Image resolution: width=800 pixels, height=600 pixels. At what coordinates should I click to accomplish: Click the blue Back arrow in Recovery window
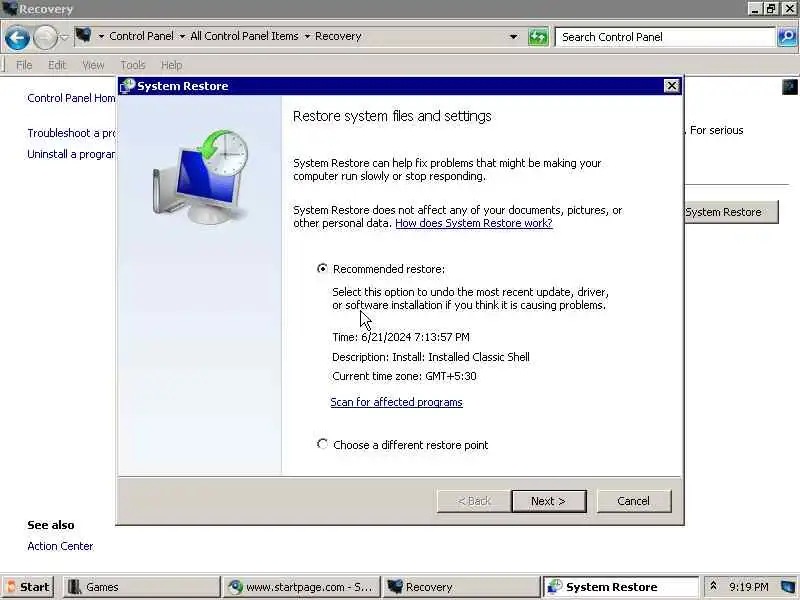[x=17, y=38]
